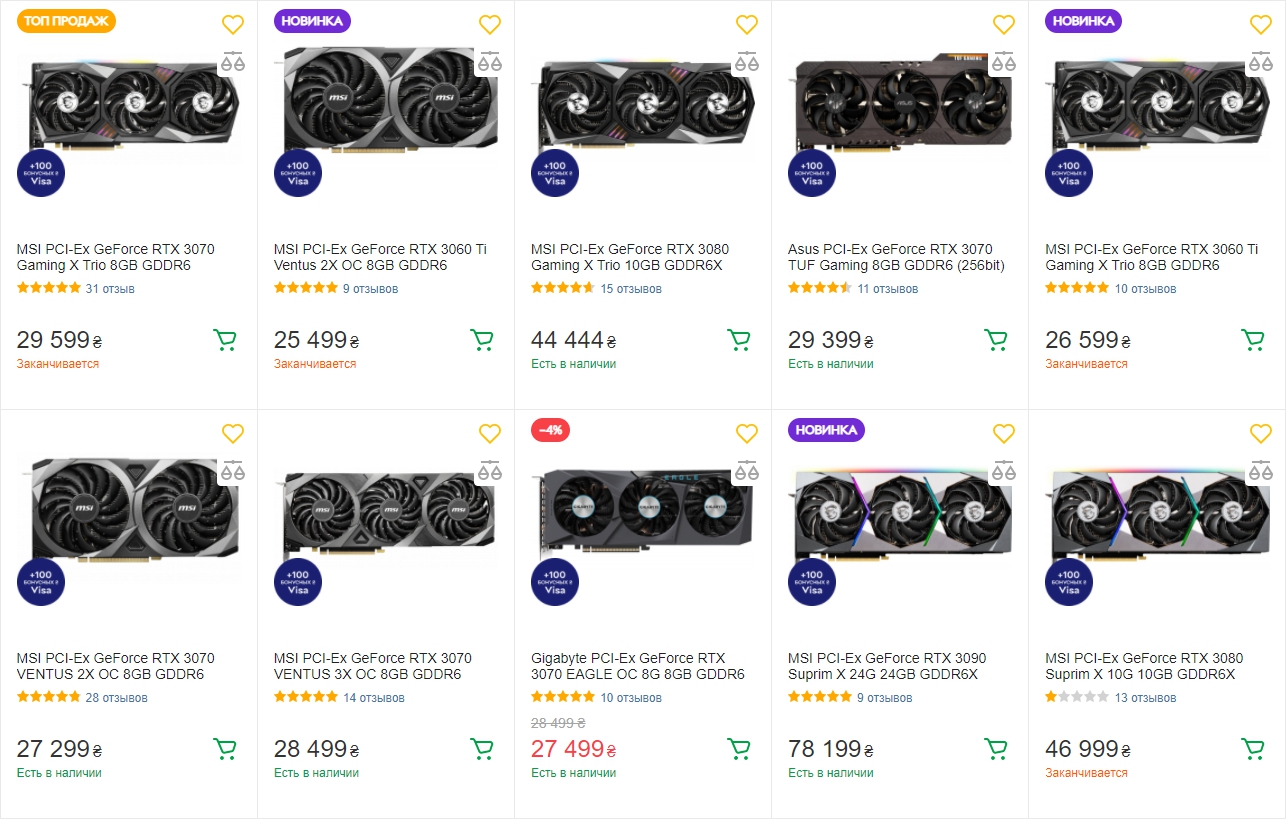This screenshot has width=1286, height=819.
Task: Favorite the MSI RTX 3080 Gaming X Trio
Action: tap(747, 25)
